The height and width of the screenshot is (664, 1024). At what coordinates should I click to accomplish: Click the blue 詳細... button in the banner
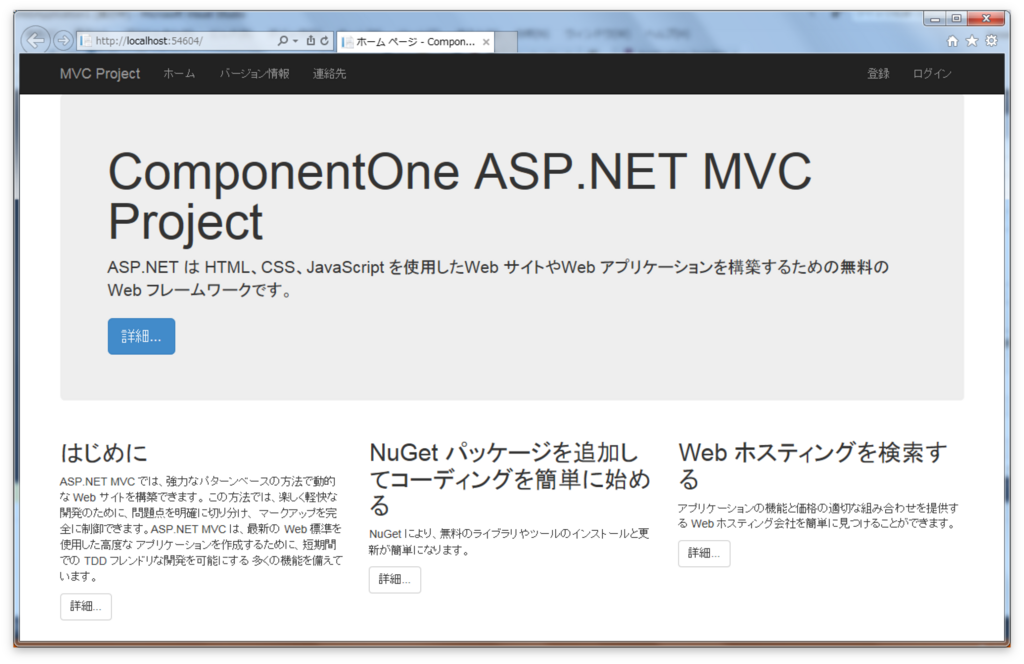141,336
